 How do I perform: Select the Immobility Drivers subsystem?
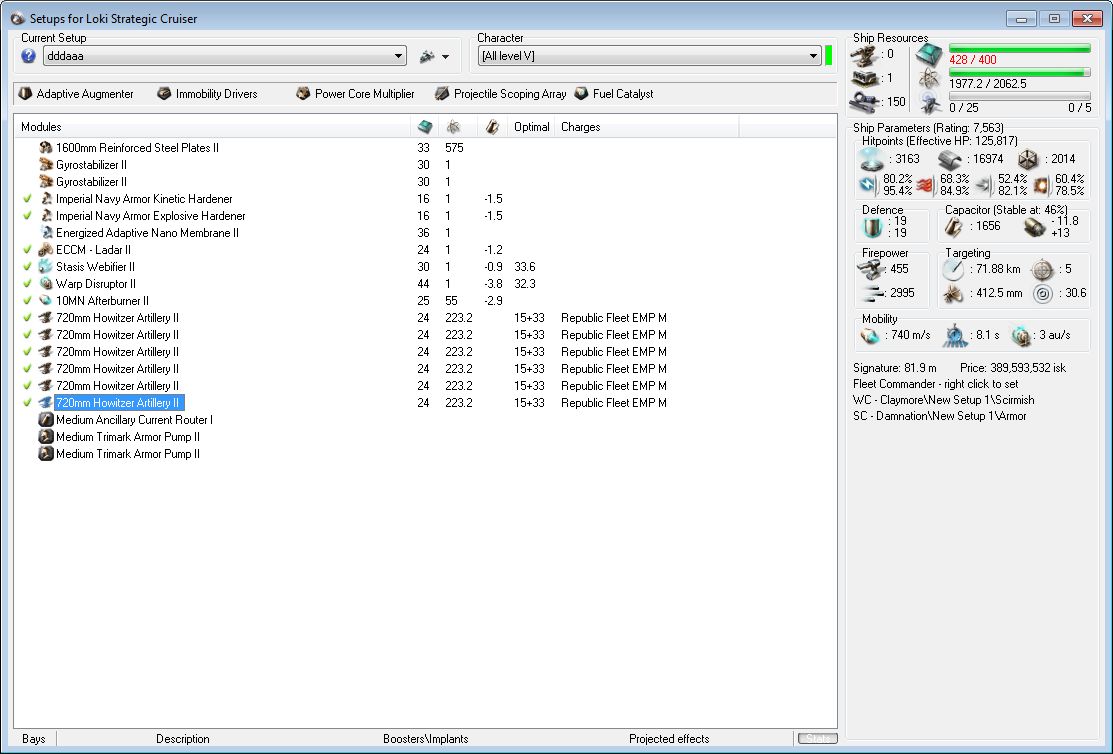tap(207, 94)
